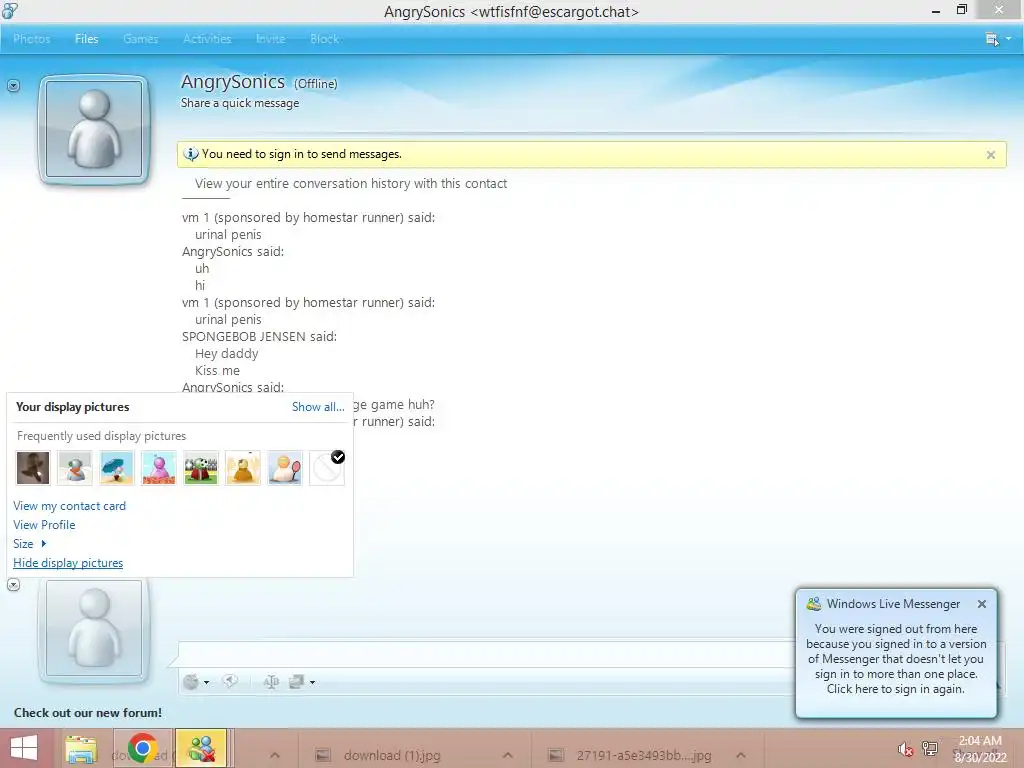Screen dimensions: 1024x768
Task: Select the tennis racket display picture
Action: tap(285, 468)
